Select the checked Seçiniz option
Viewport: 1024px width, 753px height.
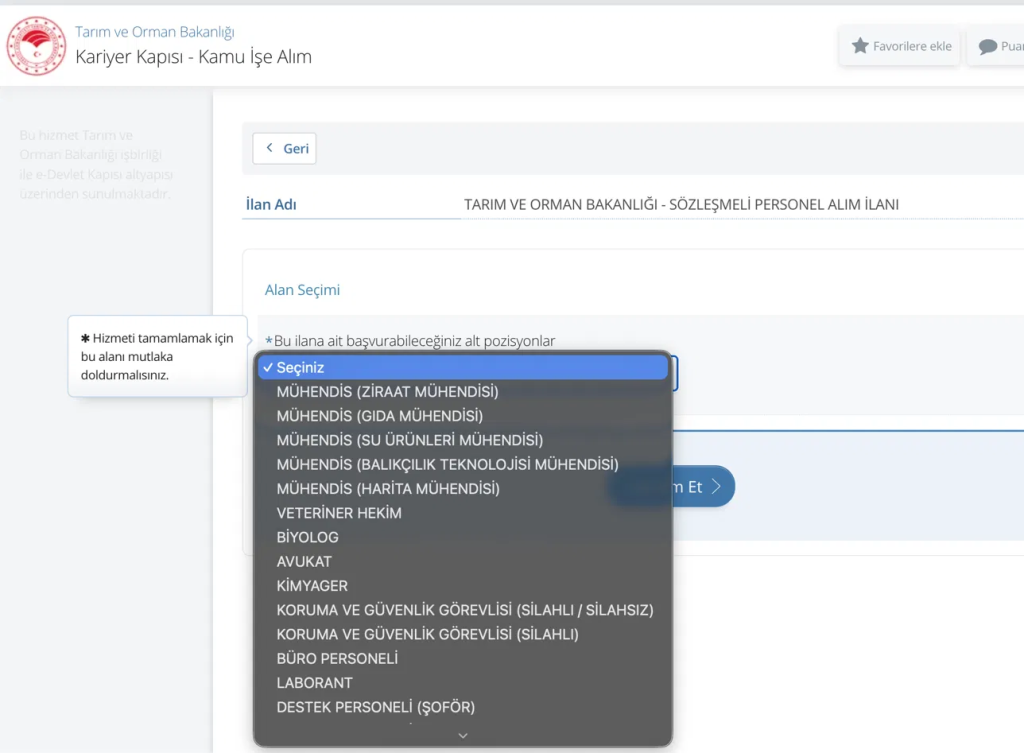(x=463, y=368)
